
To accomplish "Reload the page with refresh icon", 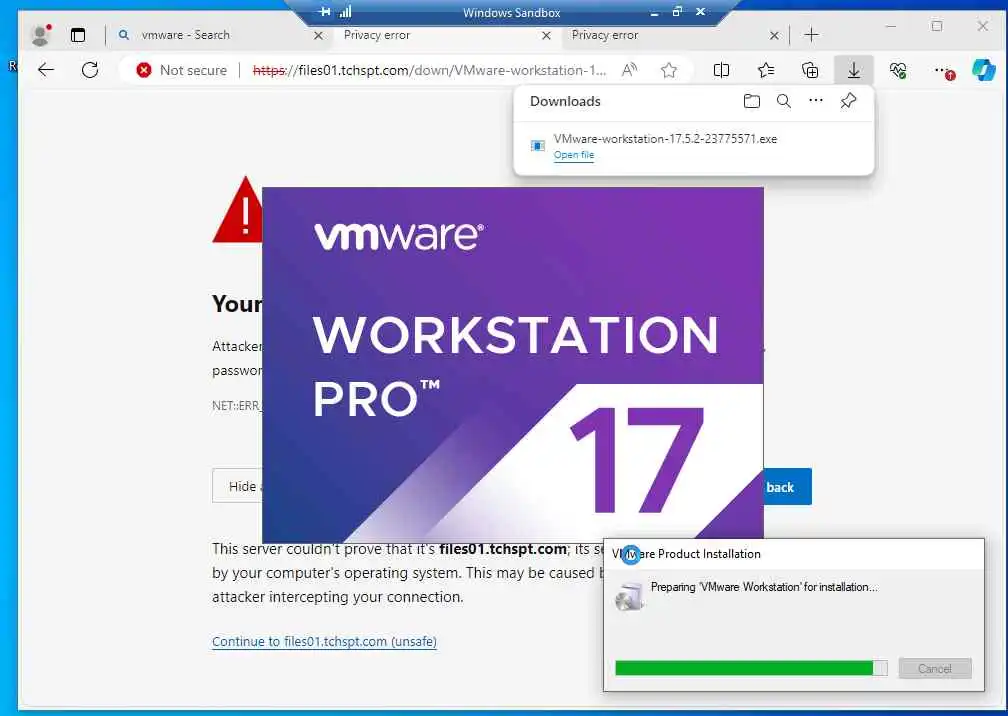I will click(x=90, y=70).
